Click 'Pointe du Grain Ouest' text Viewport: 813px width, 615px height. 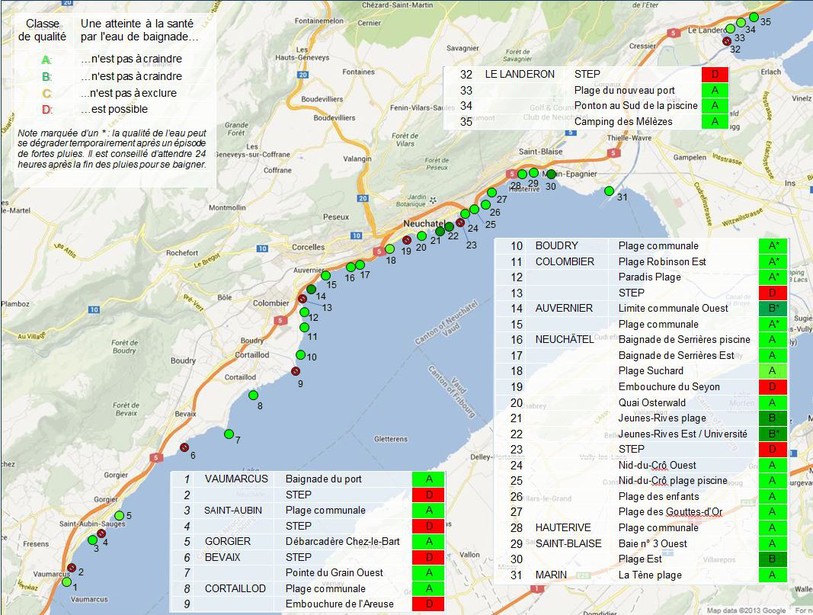[x=334, y=572]
